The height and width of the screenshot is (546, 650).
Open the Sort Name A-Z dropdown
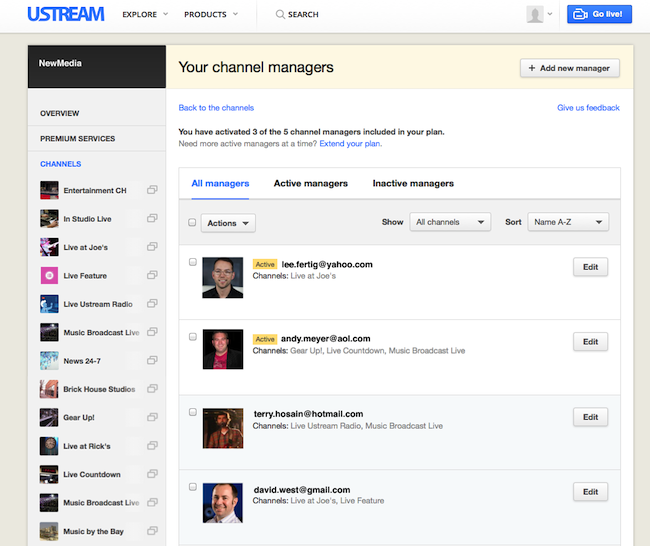[568, 222]
